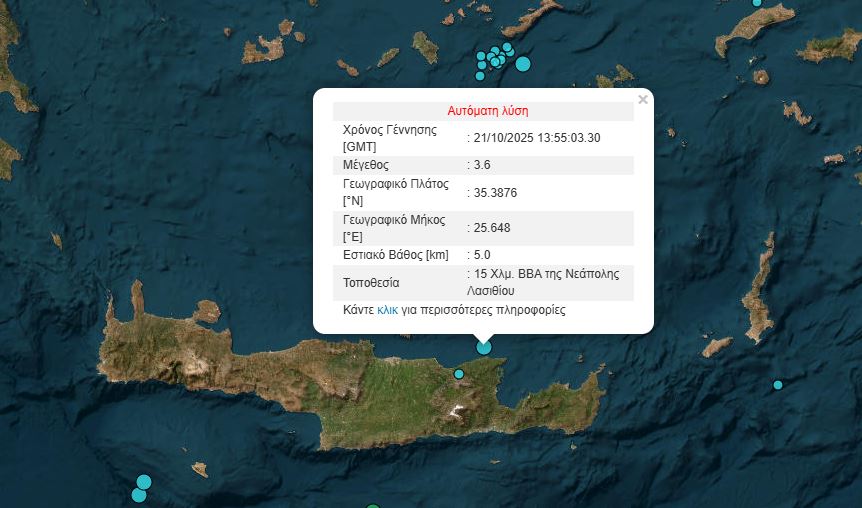862x508 pixels.
Task: Click the green marker at the bottom edge
Action: click(373, 507)
